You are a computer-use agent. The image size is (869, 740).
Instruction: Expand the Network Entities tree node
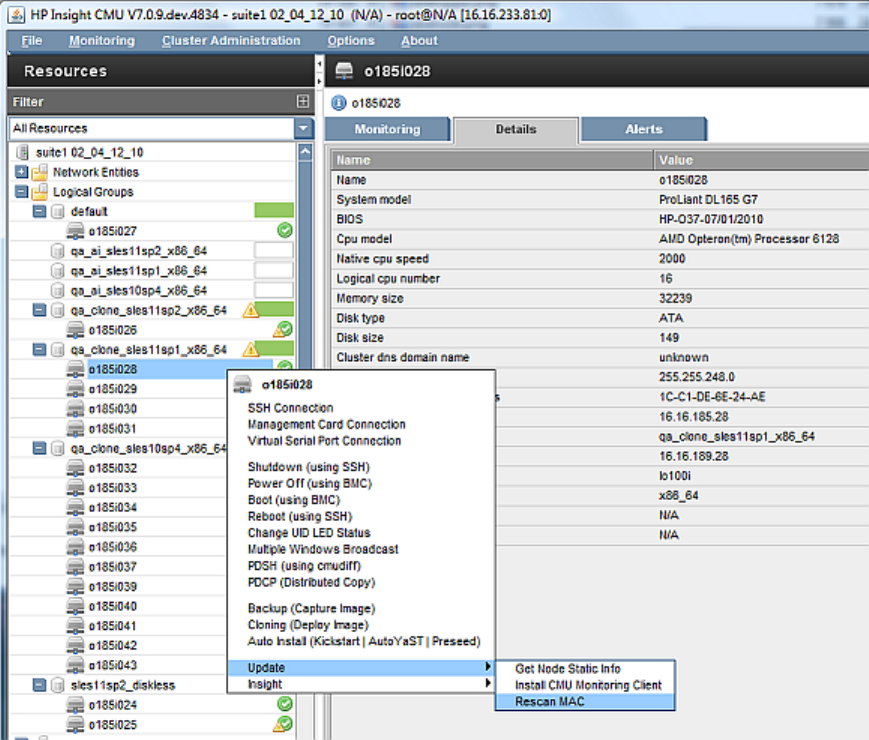21,172
